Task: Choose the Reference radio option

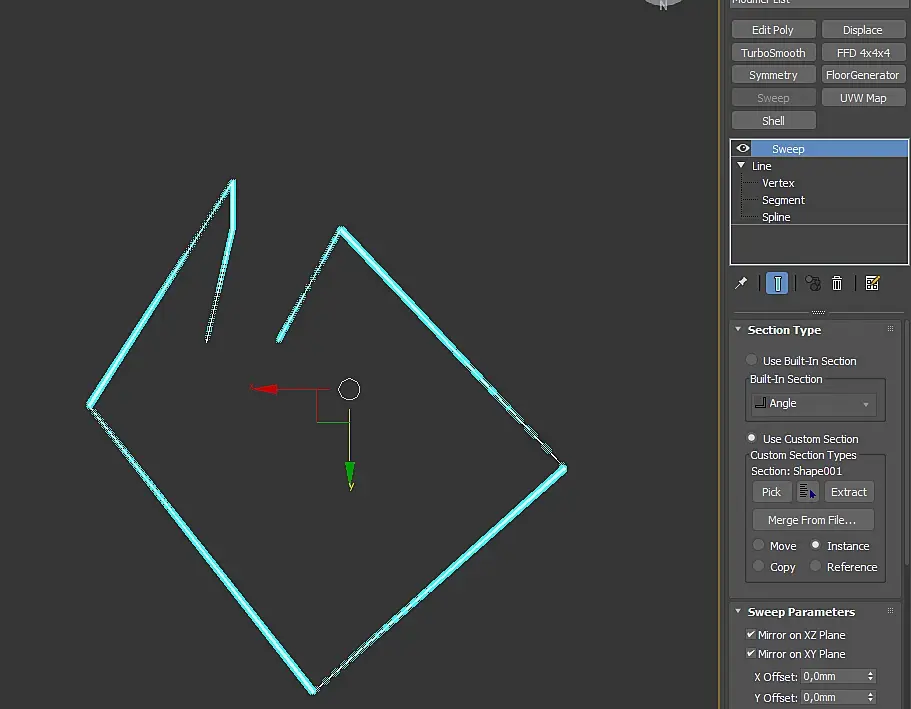Action: (815, 566)
